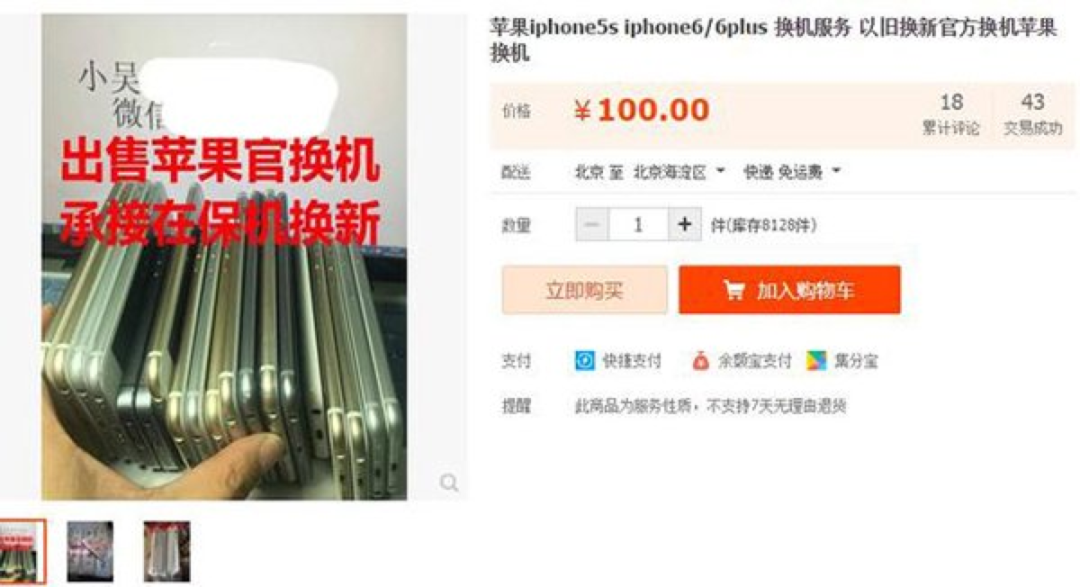This screenshot has height=587, width=1080.
Task: View the 43 交易成功 transactions count
Action: tap(1032, 114)
